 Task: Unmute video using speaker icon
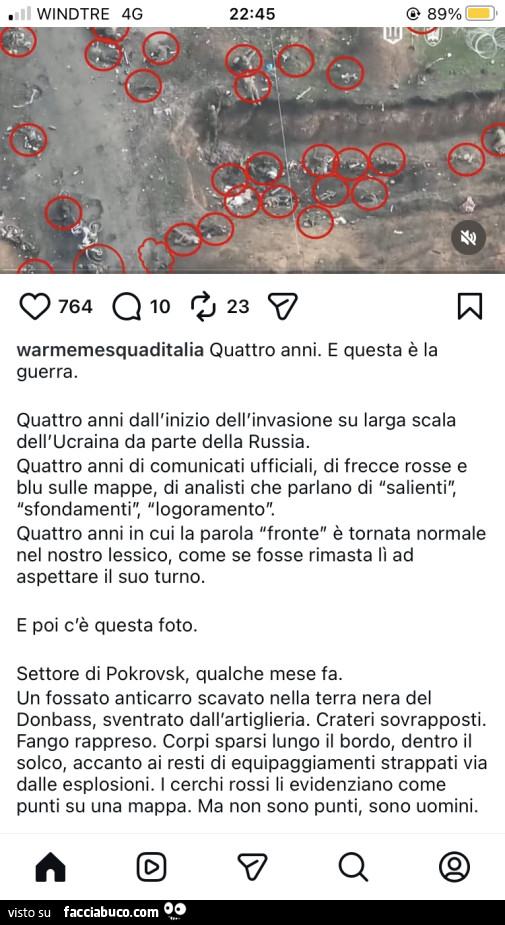click(468, 238)
